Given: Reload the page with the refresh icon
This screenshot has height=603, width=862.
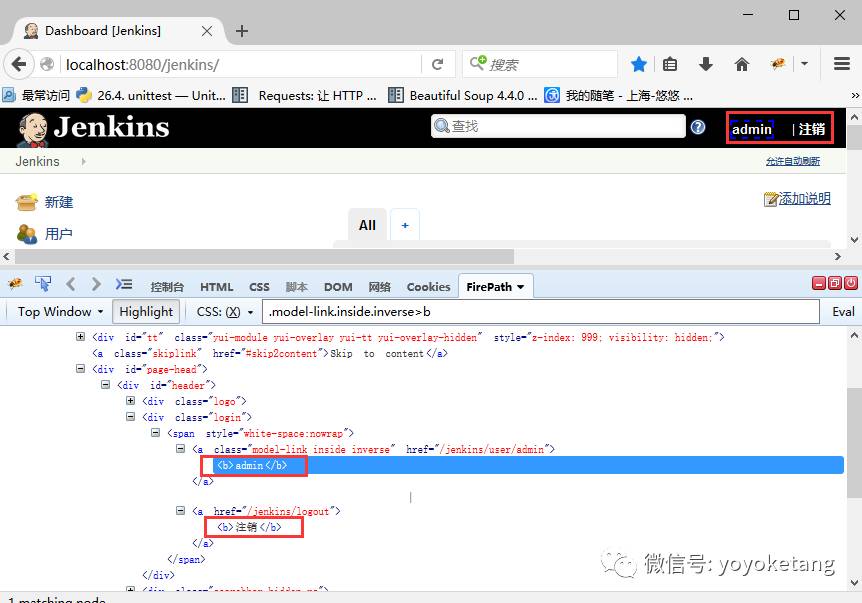Looking at the screenshot, I should tap(438, 64).
